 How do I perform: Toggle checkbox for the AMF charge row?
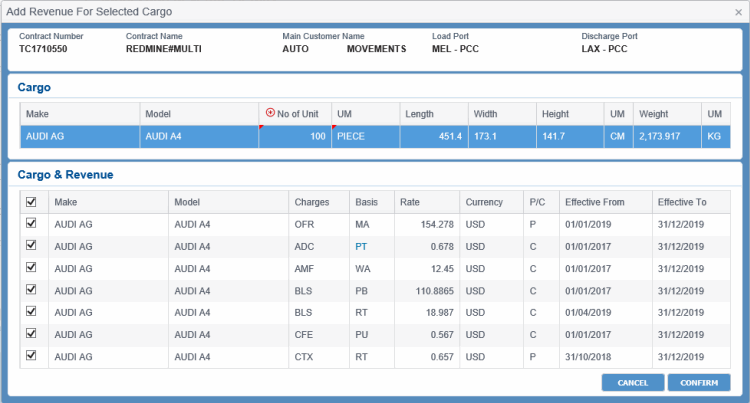coord(30,268)
